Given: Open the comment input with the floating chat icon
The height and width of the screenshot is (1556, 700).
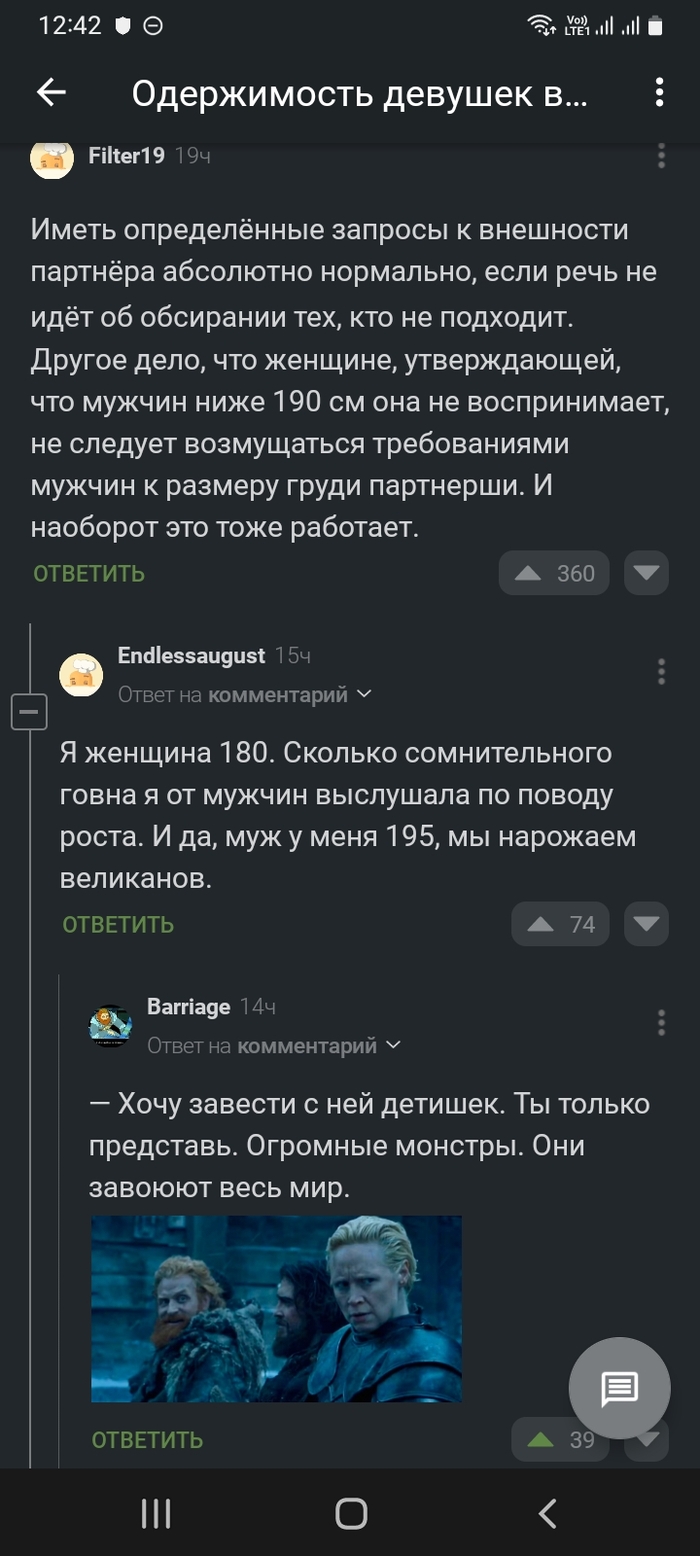Looking at the screenshot, I should point(619,1388).
